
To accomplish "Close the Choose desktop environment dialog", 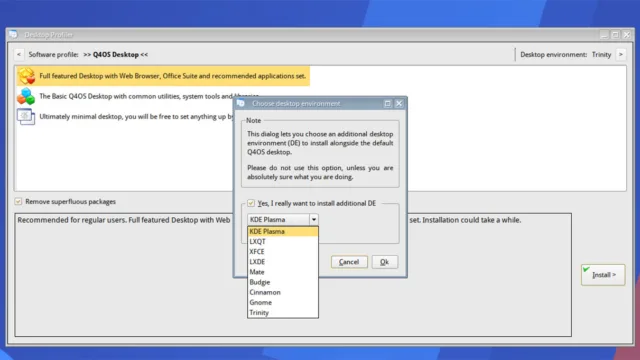I will pyautogui.click(x=399, y=104).
